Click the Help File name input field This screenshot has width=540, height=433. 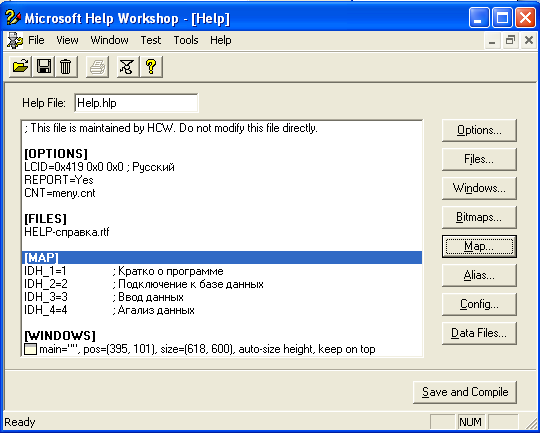(x=136, y=103)
